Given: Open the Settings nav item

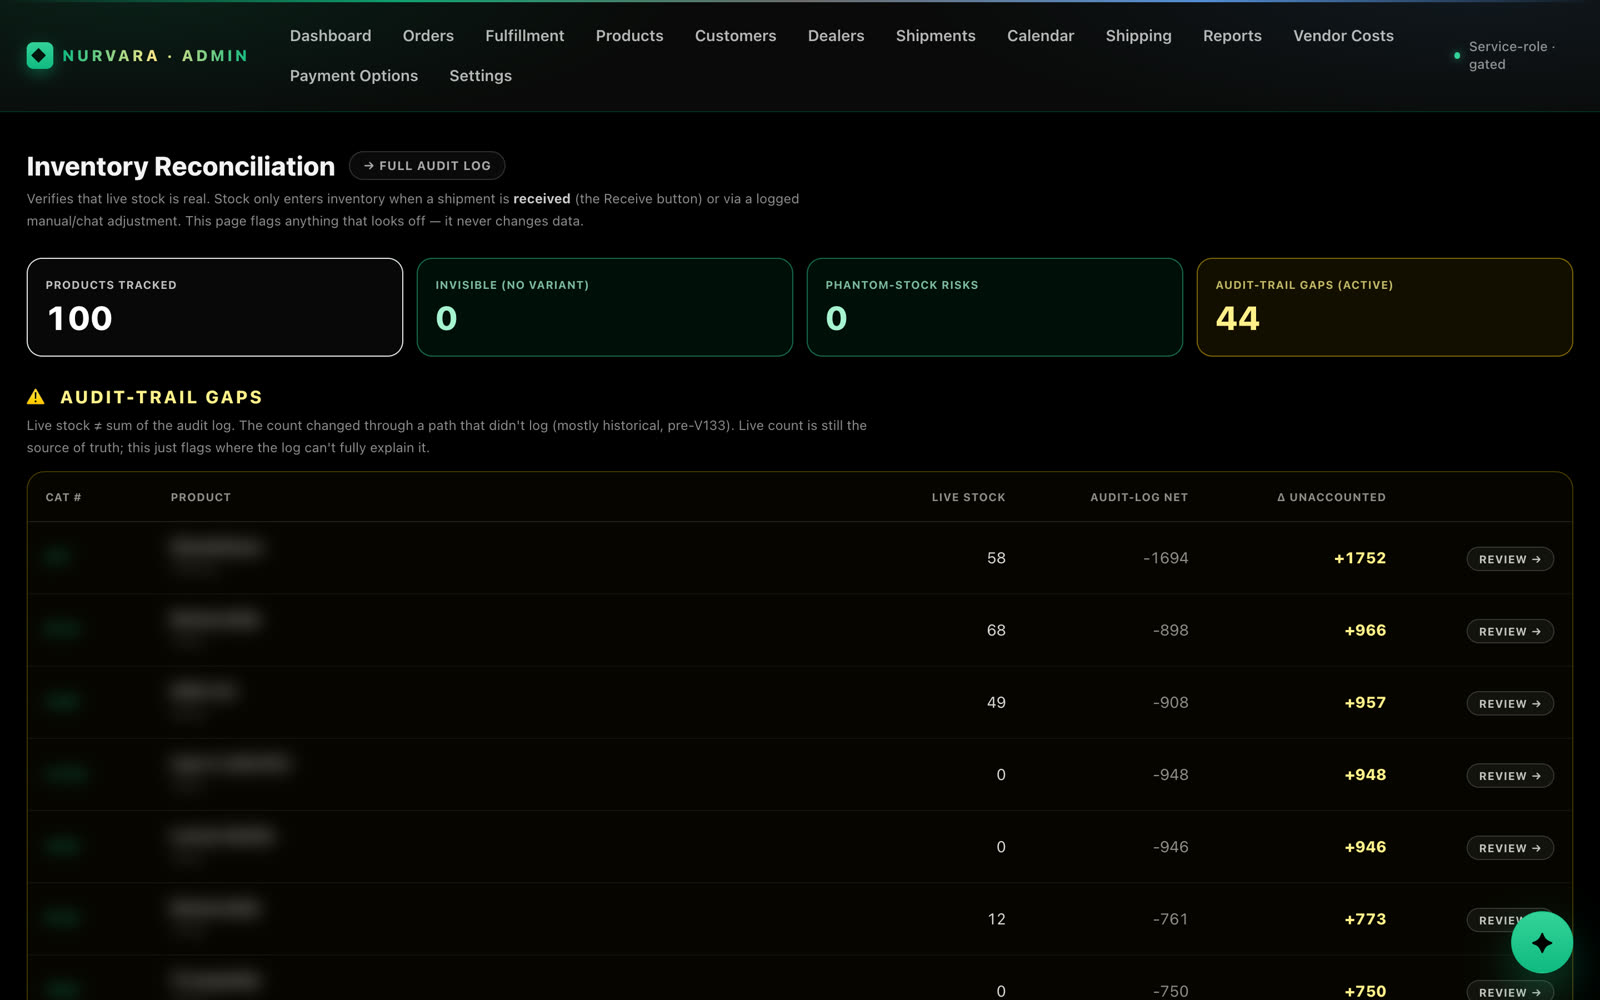Looking at the screenshot, I should pyautogui.click(x=480, y=76).
